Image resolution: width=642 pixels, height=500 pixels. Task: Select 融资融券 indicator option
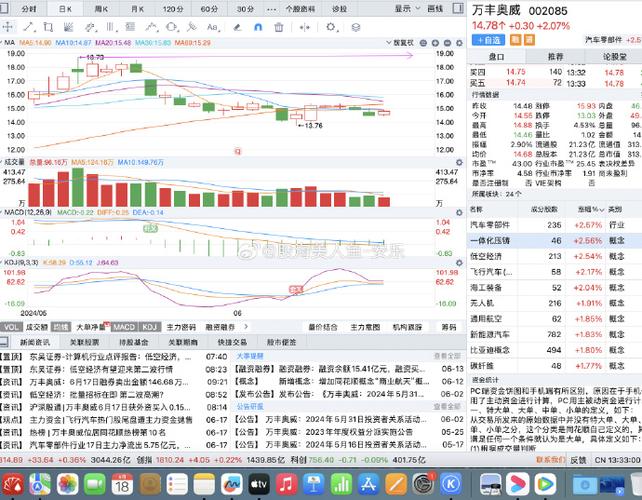pyautogui.click(x=220, y=327)
